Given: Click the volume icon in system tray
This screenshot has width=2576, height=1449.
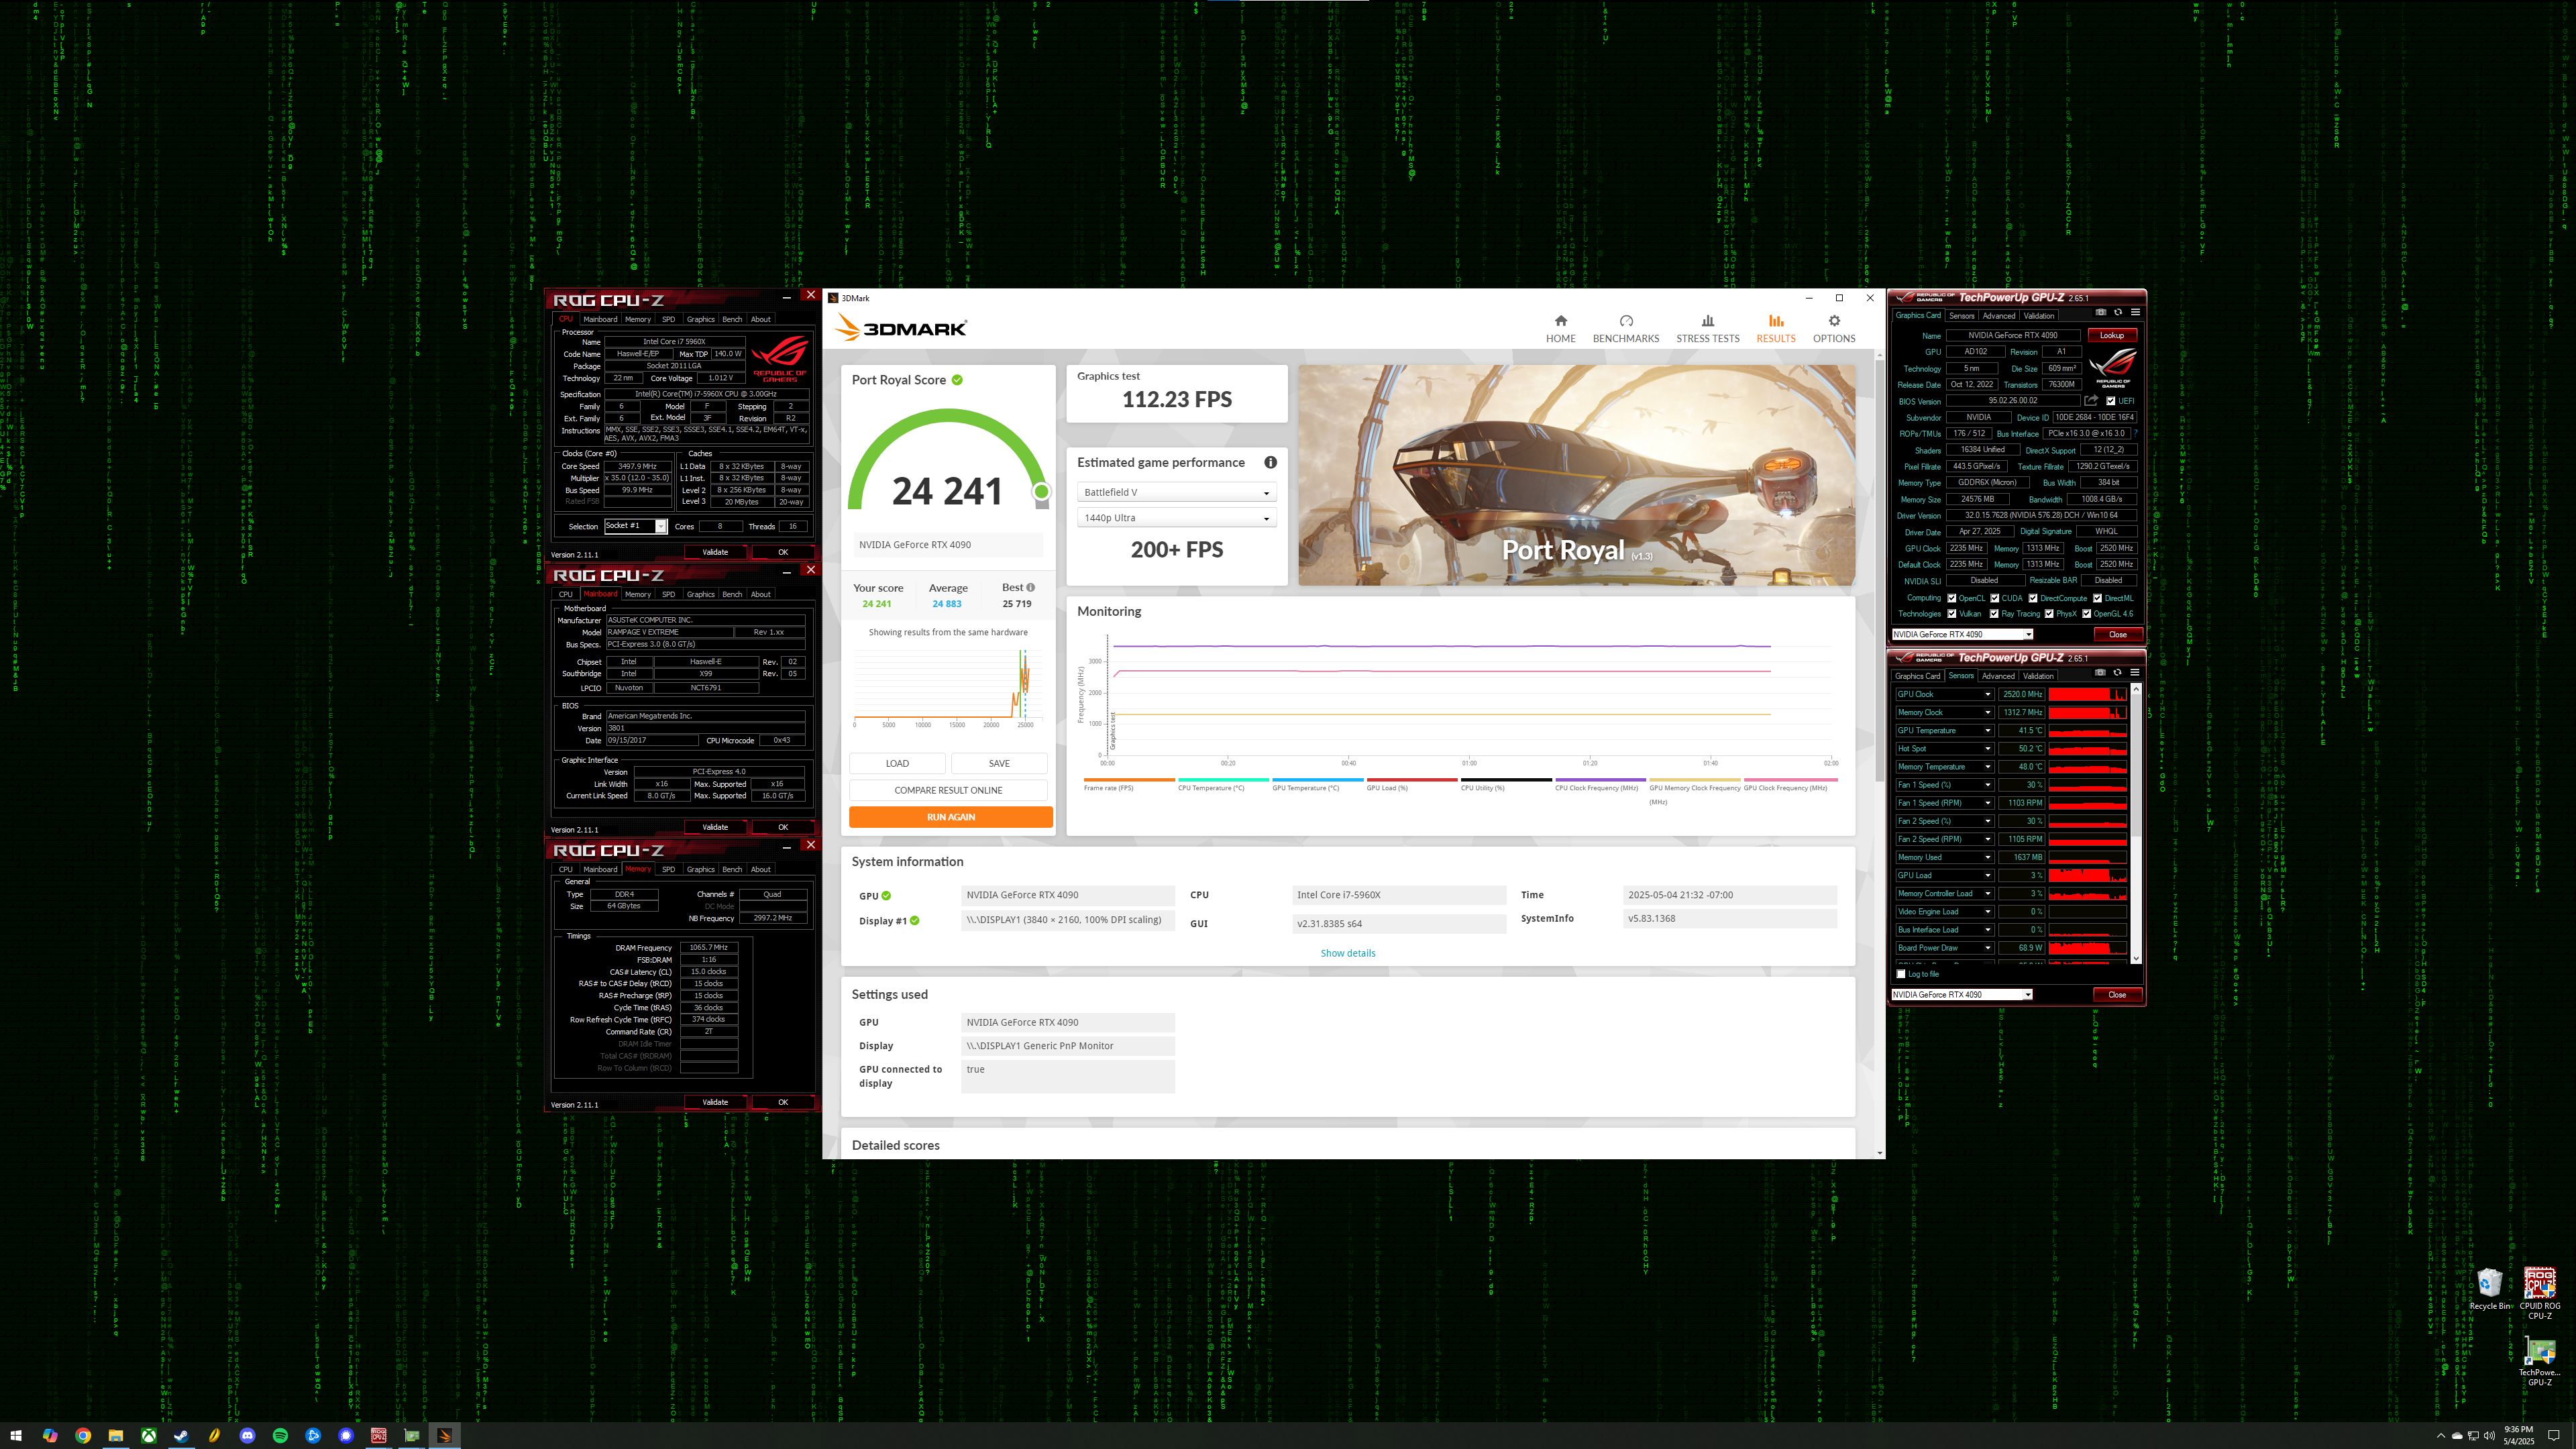Looking at the screenshot, I should [2489, 1436].
